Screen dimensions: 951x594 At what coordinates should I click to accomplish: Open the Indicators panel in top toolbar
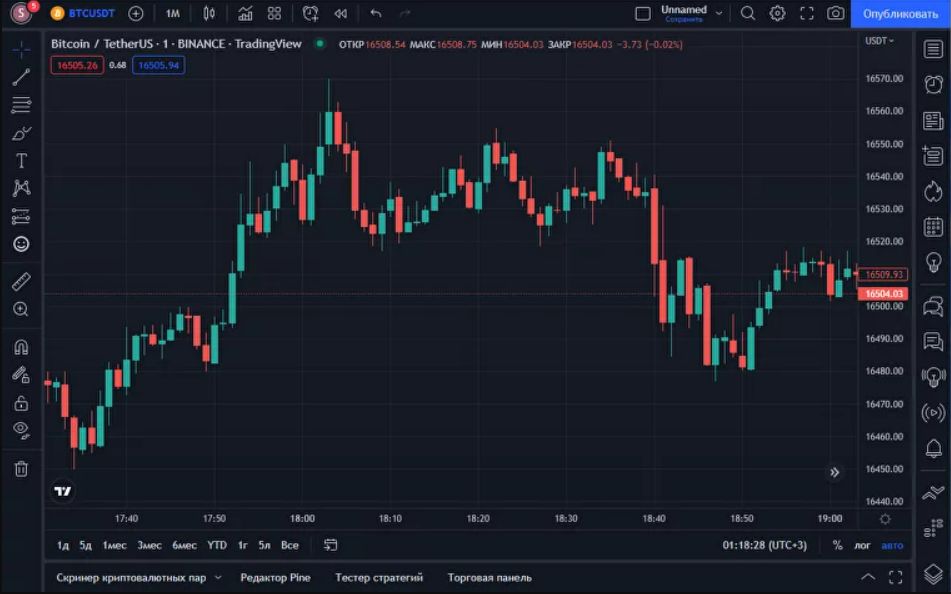[x=244, y=14]
